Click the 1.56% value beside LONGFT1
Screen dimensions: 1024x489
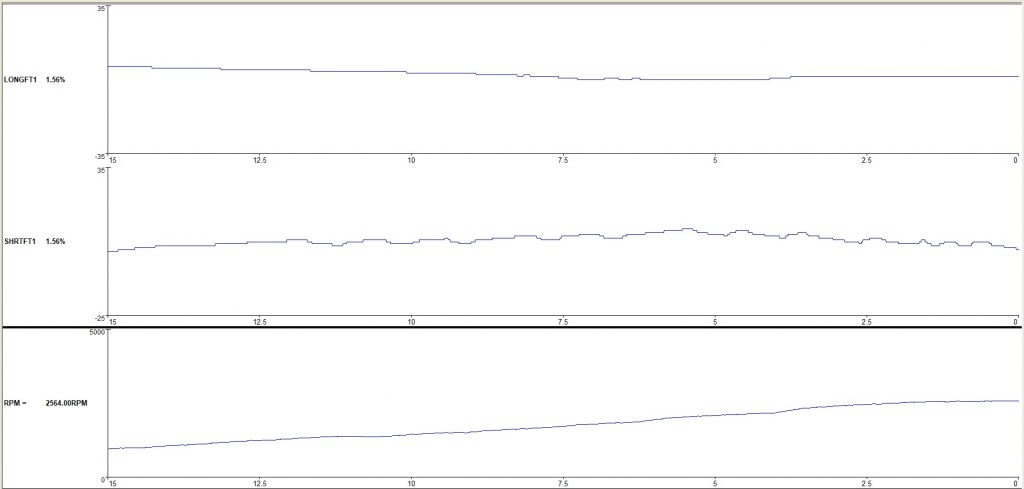click(x=55, y=79)
